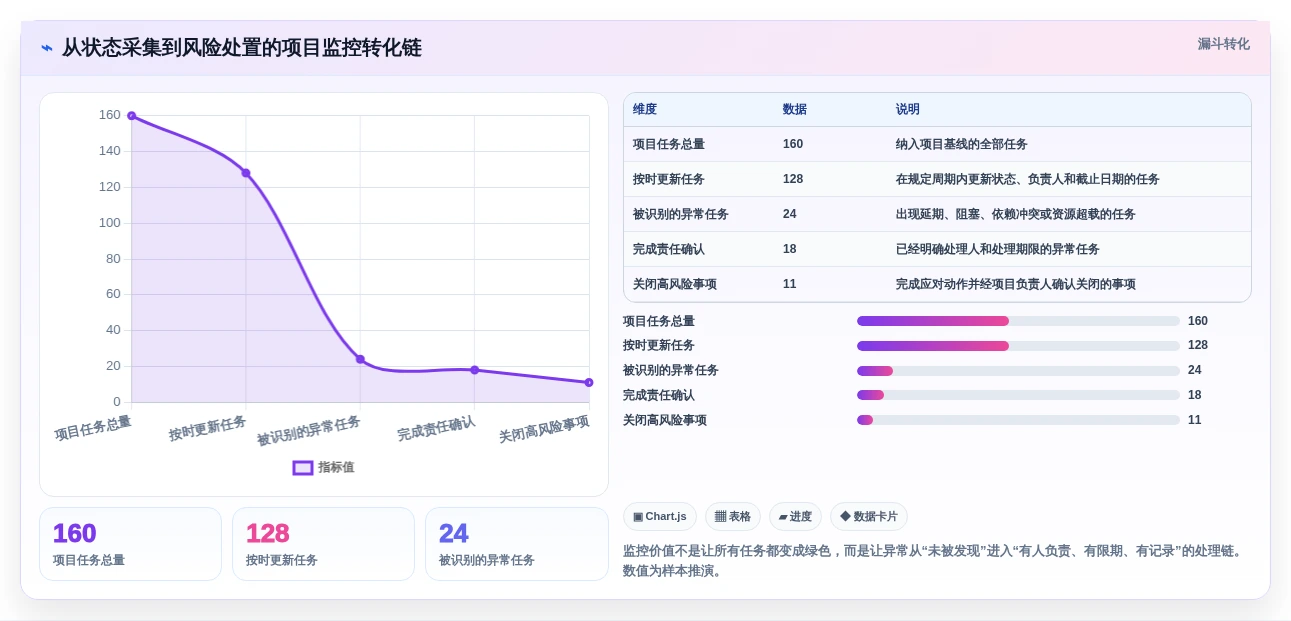Click description starting 出现延期、阻塞
Screen dimensions: 1291x621
tap(1016, 214)
